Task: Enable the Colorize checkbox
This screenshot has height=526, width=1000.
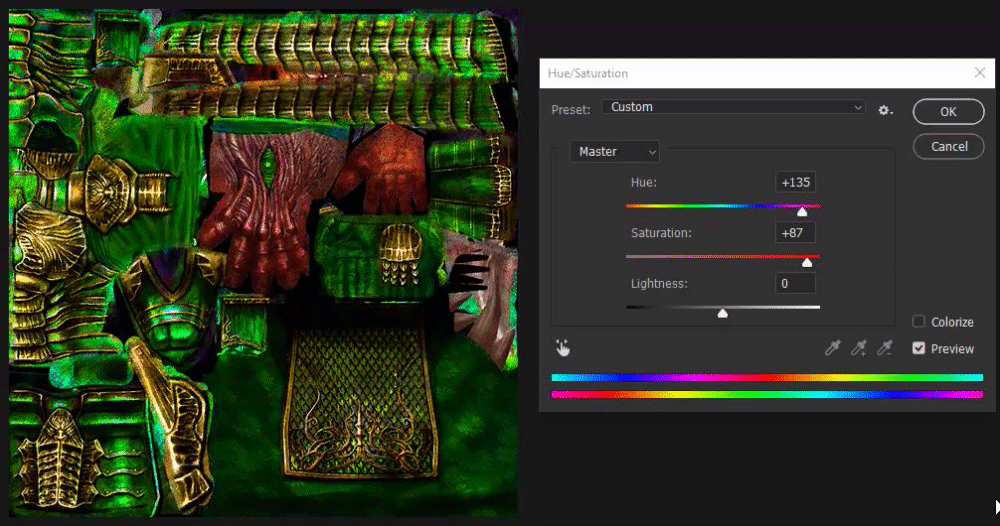Action: click(x=918, y=321)
